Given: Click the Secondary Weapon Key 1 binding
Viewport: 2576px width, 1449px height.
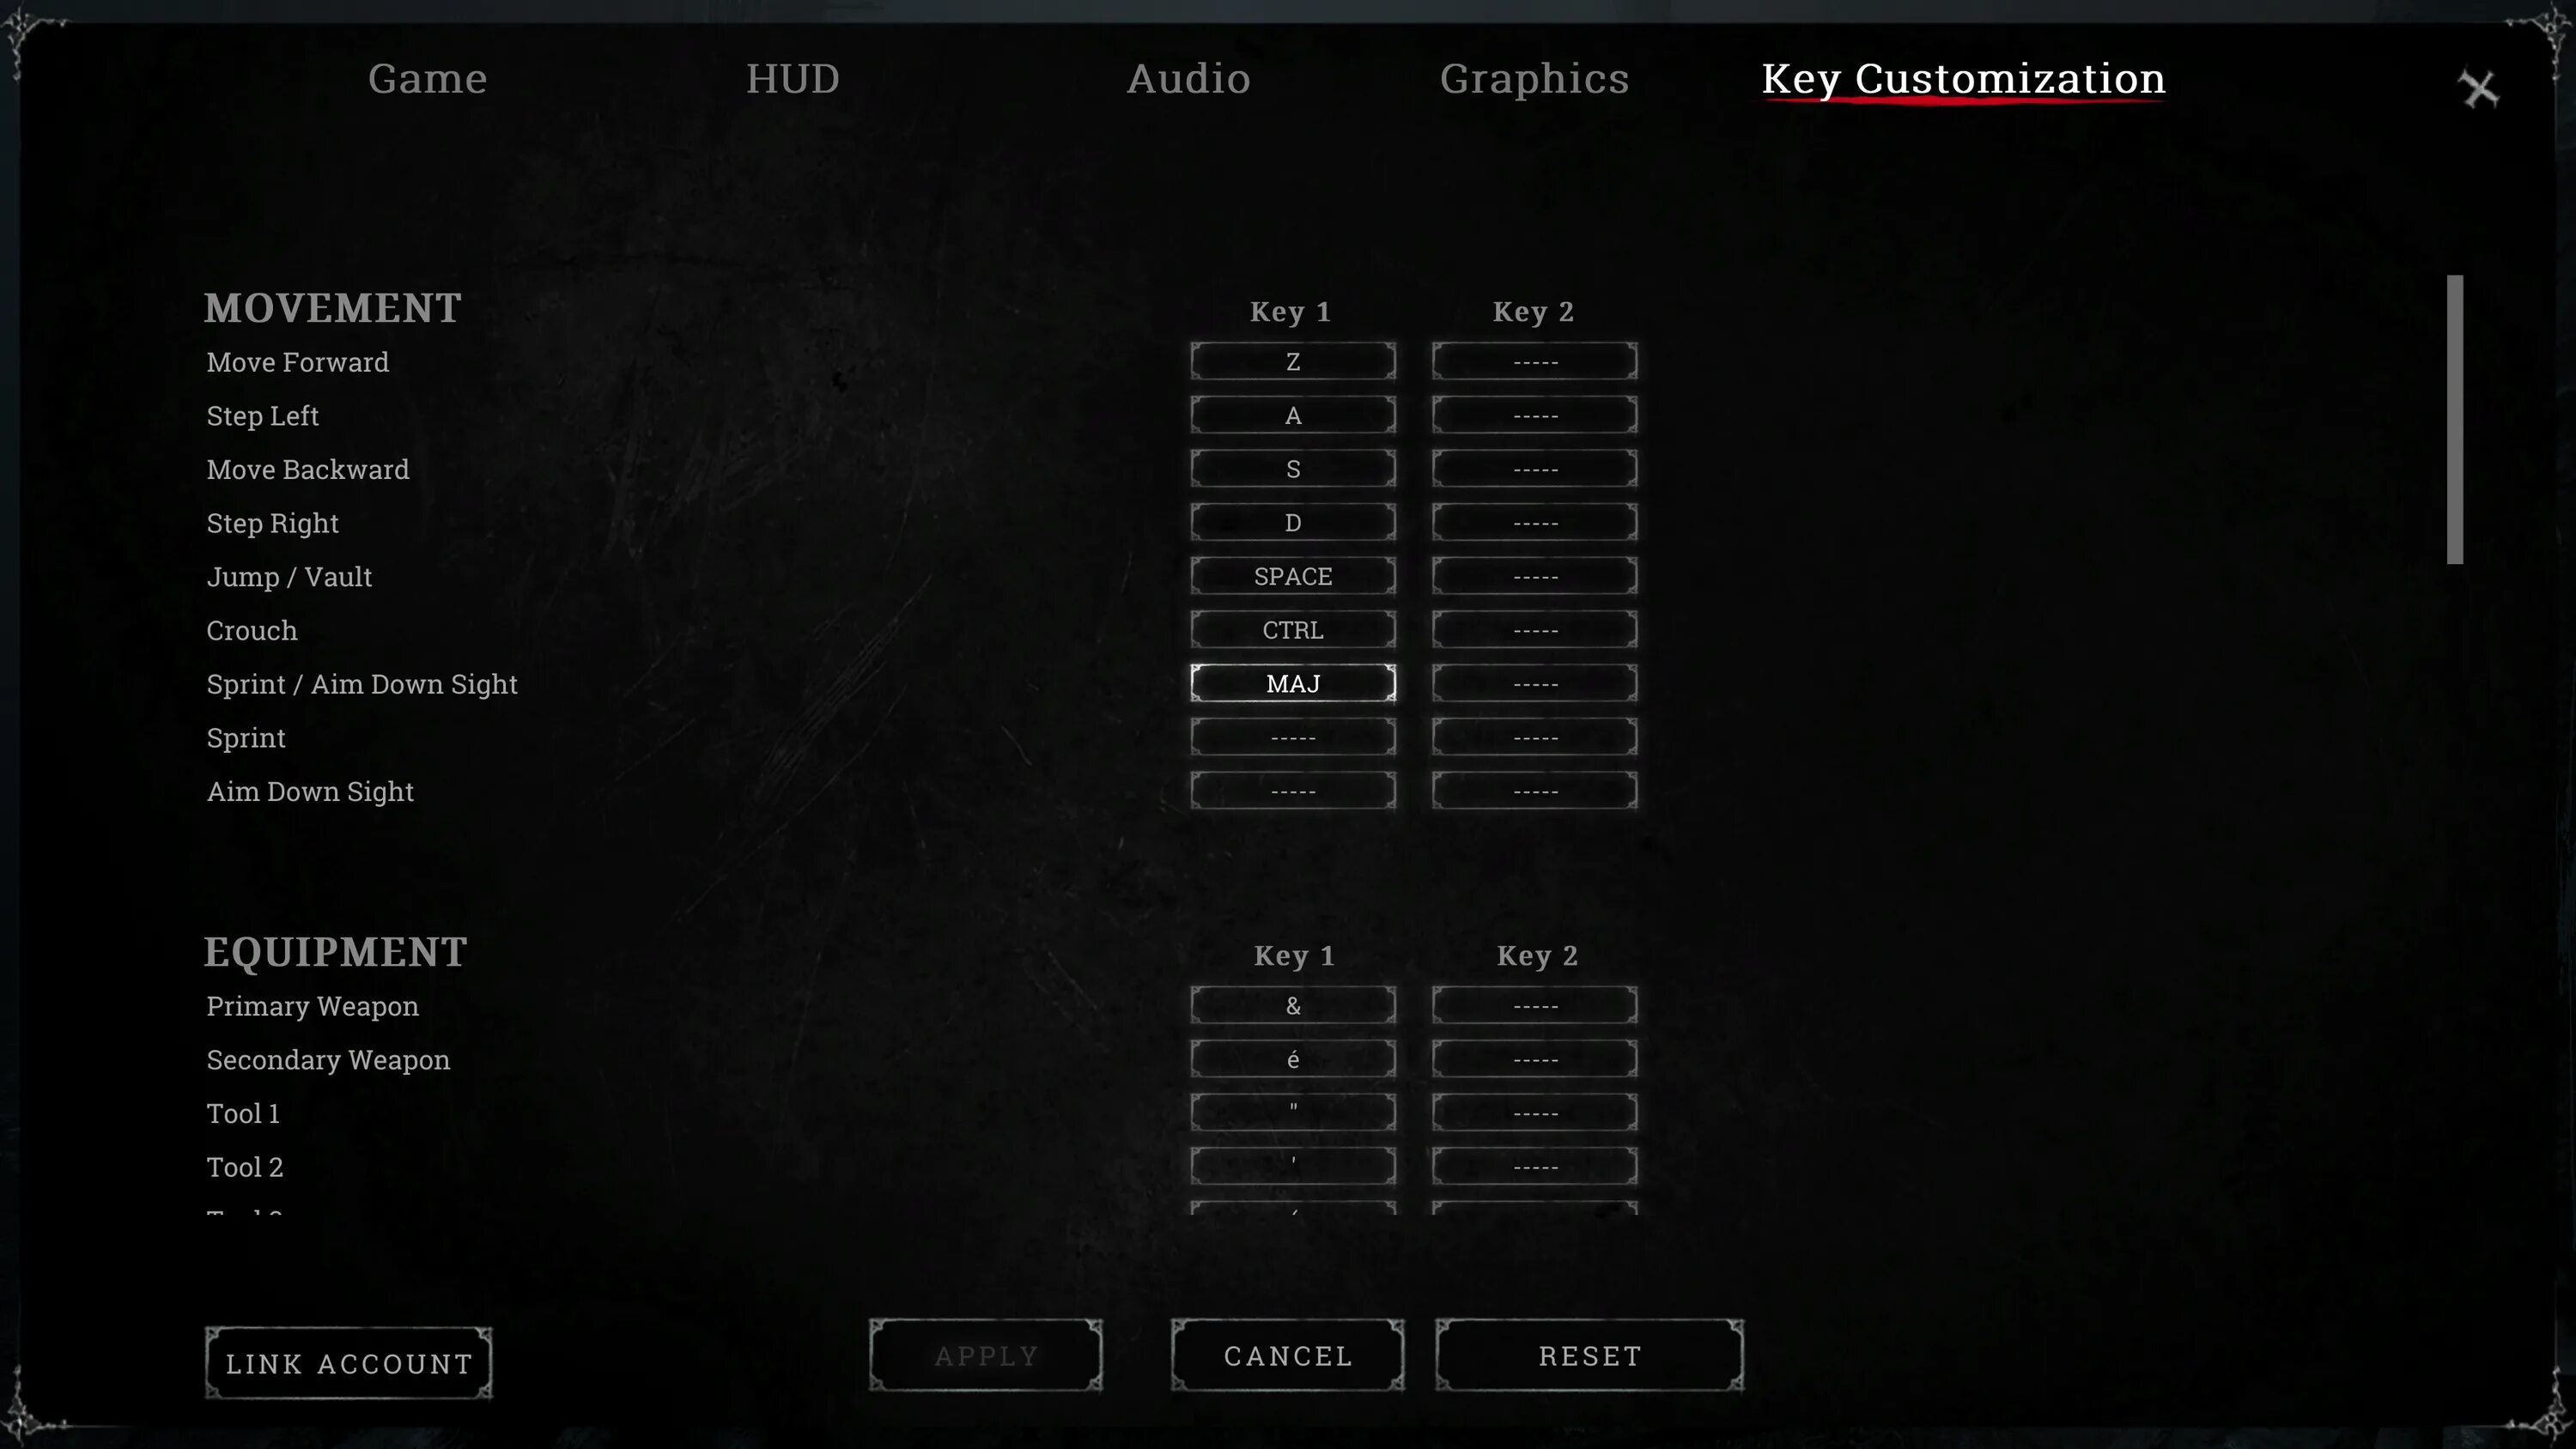Looking at the screenshot, I should coord(1295,1058).
